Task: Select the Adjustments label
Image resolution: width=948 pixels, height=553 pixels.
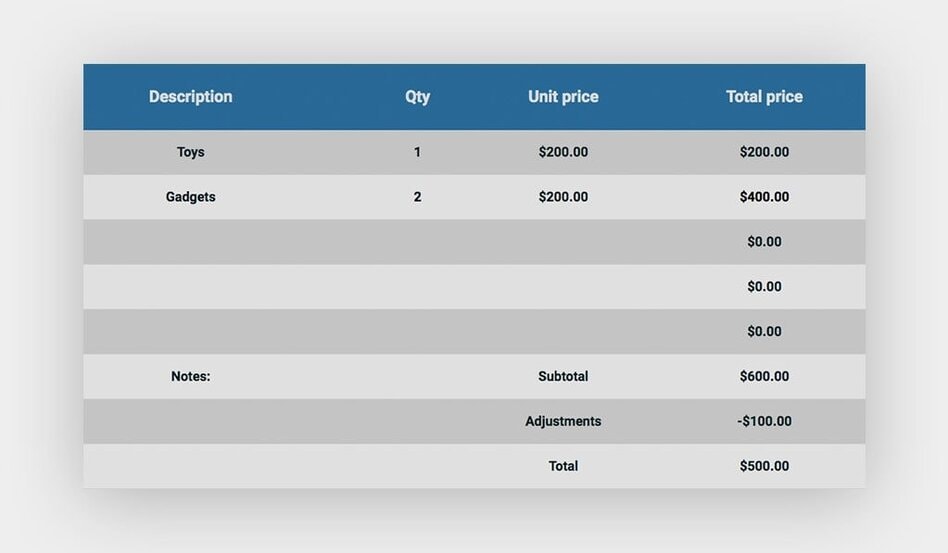Action: 563,421
